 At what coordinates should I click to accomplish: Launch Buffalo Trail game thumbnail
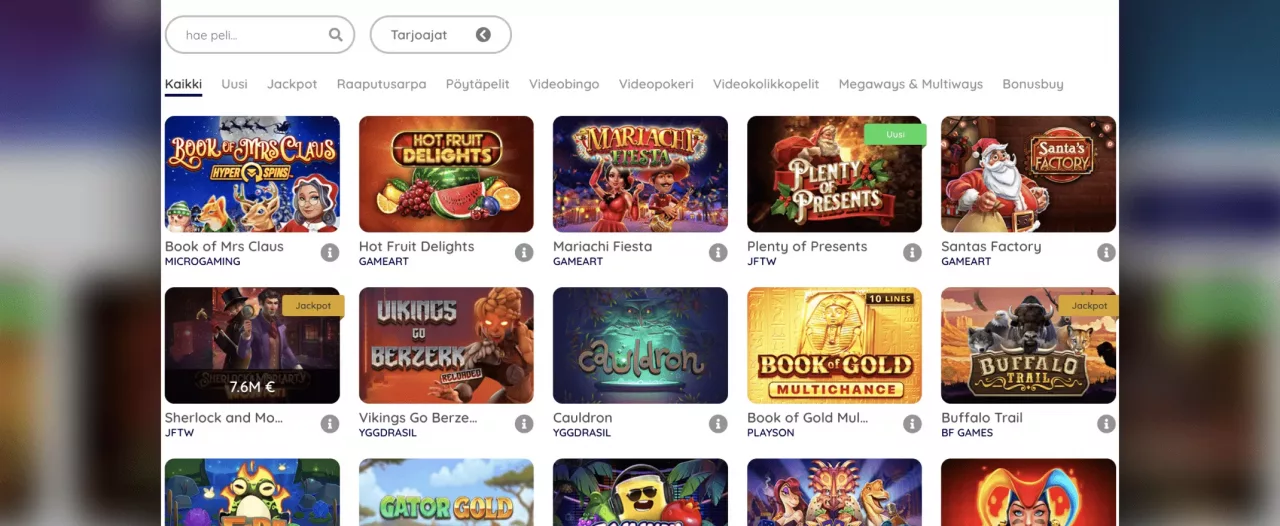(1028, 345)
